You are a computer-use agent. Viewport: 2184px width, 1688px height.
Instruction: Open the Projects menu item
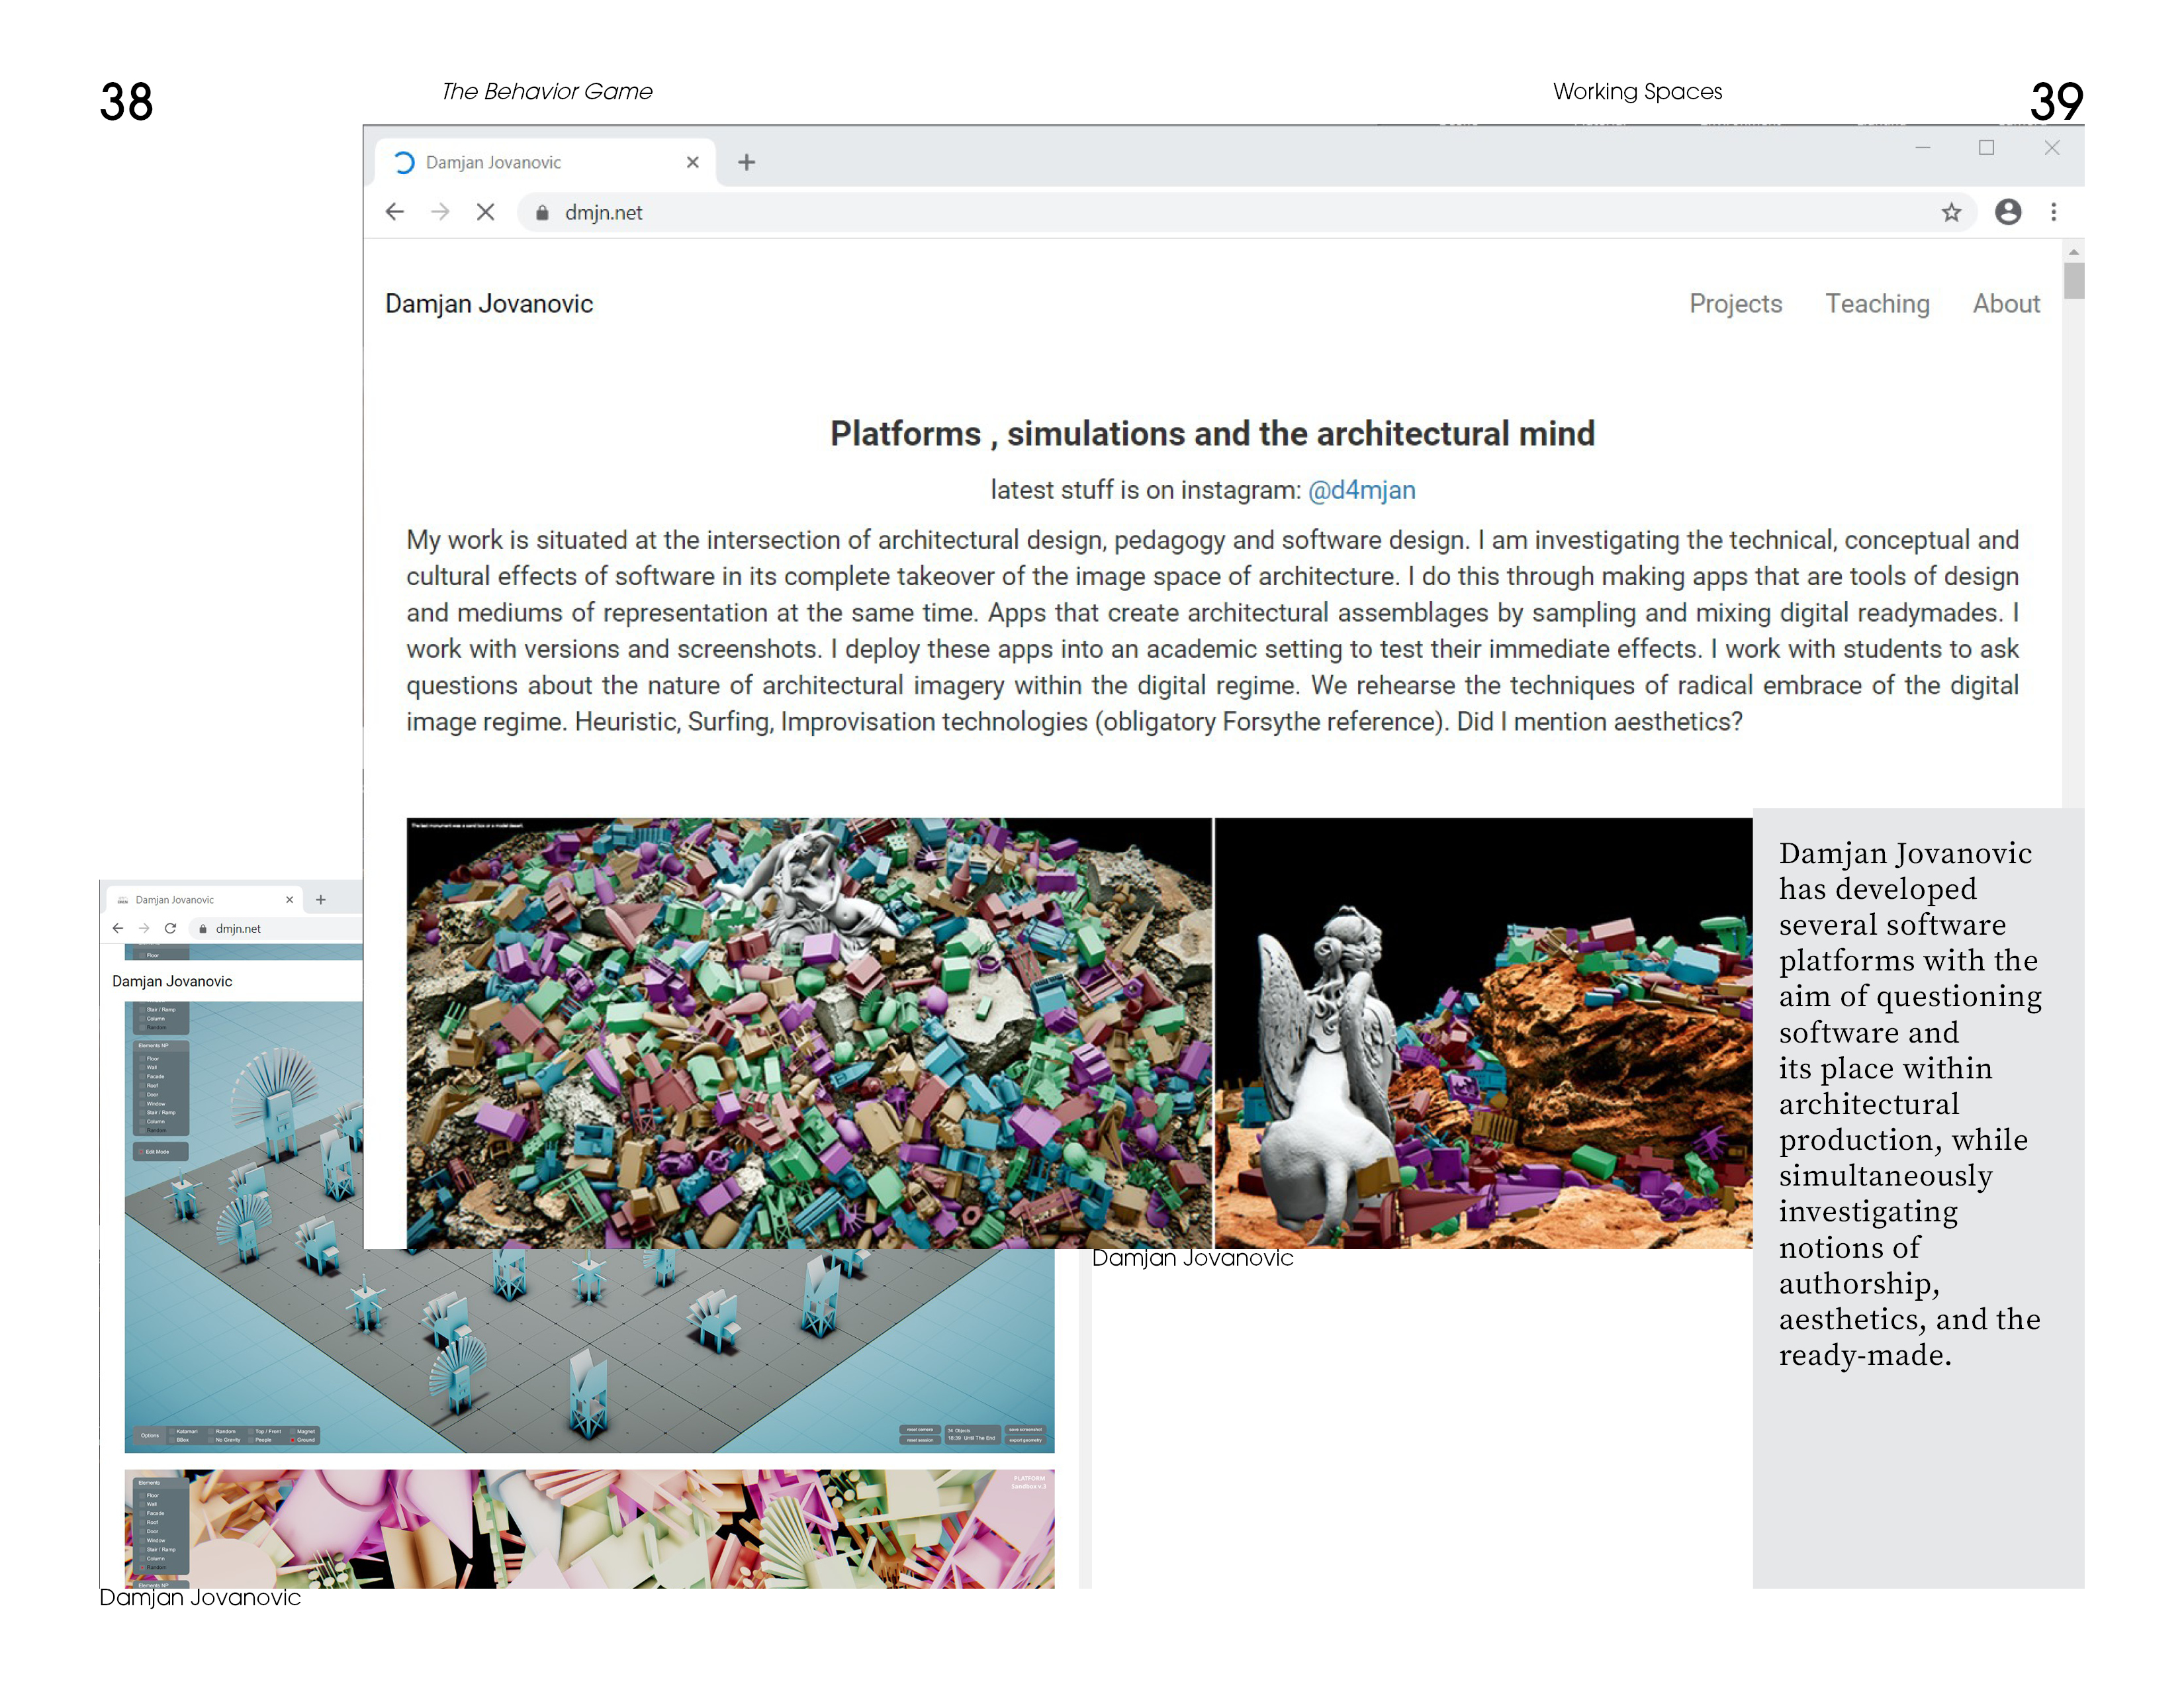tap(1735, 304)
